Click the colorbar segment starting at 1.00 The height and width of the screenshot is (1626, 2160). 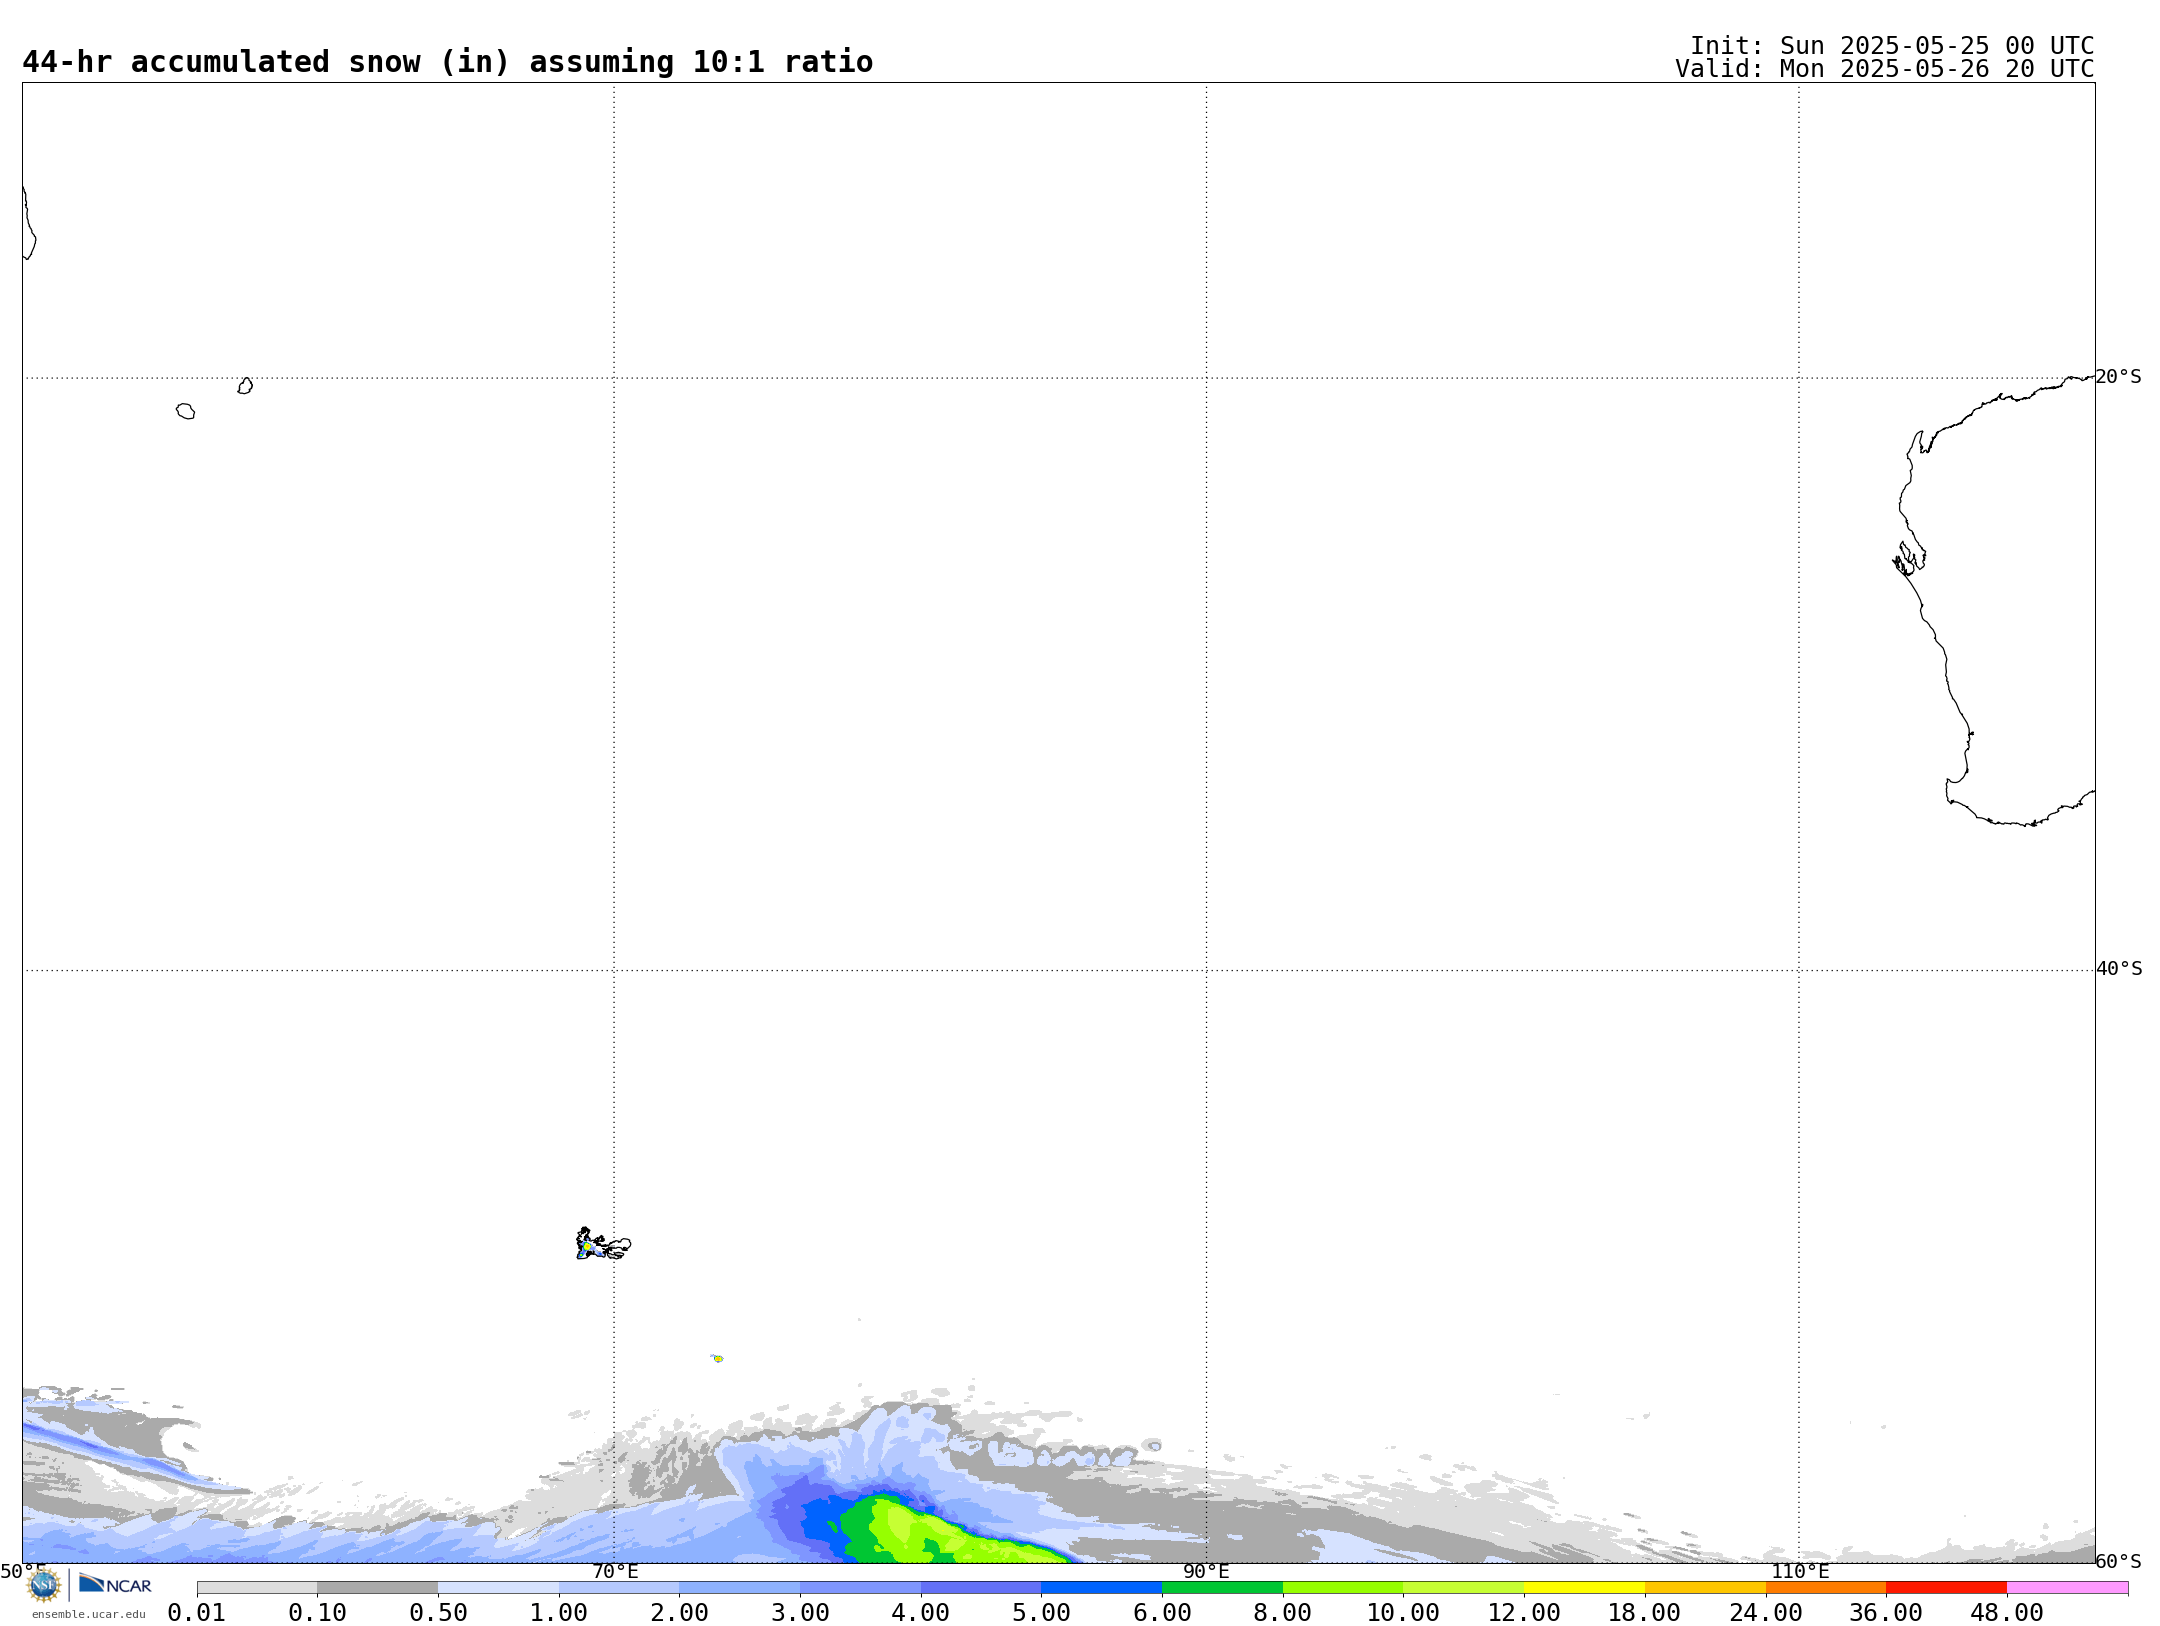[619, 1588]
